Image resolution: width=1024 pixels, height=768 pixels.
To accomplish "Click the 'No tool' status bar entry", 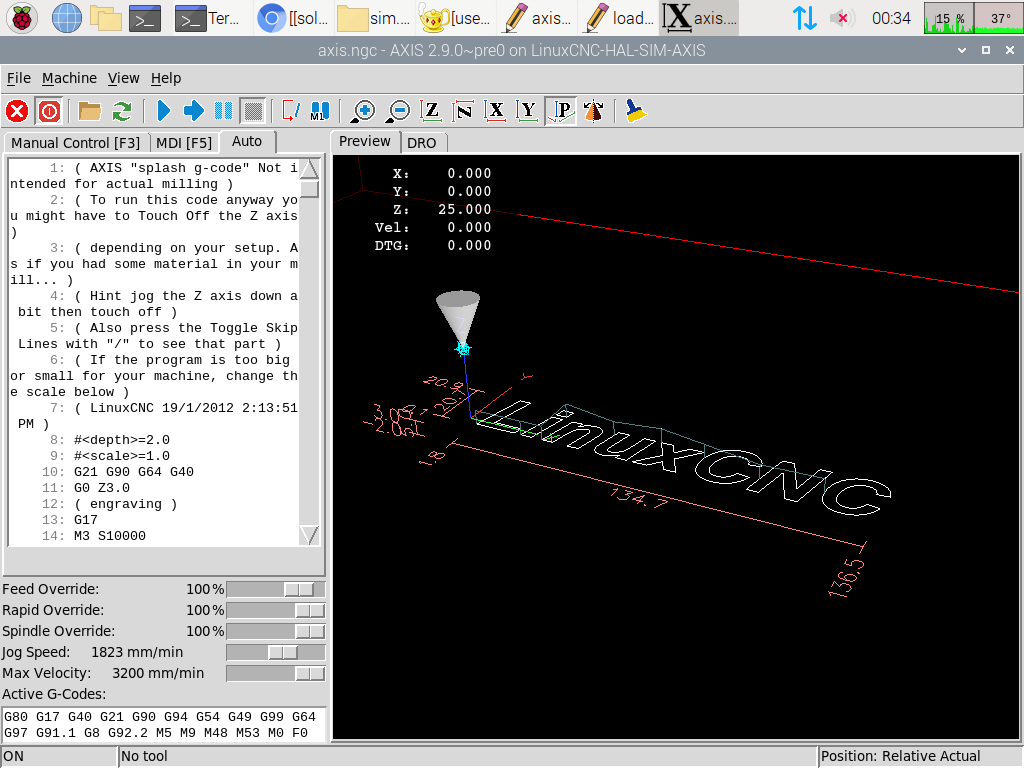I will (468, 756).
